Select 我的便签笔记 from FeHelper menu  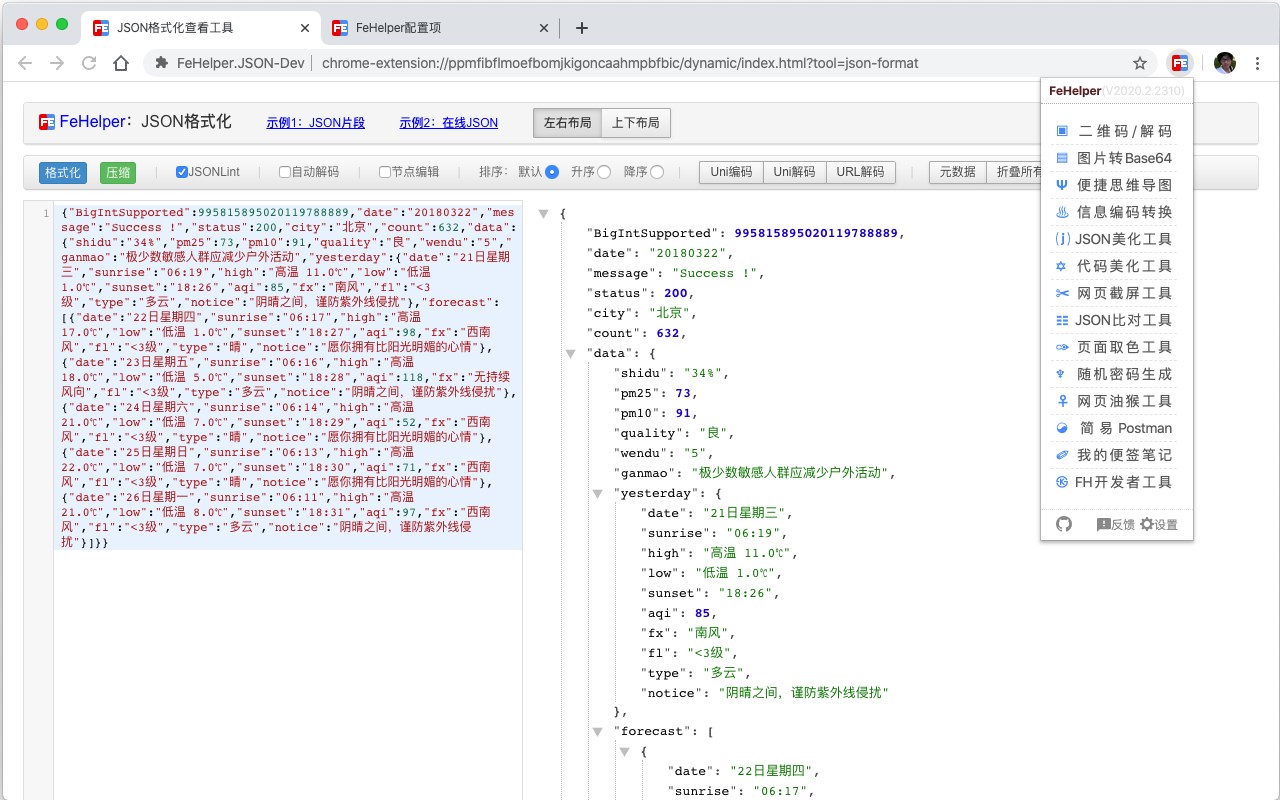(1115, 455)
